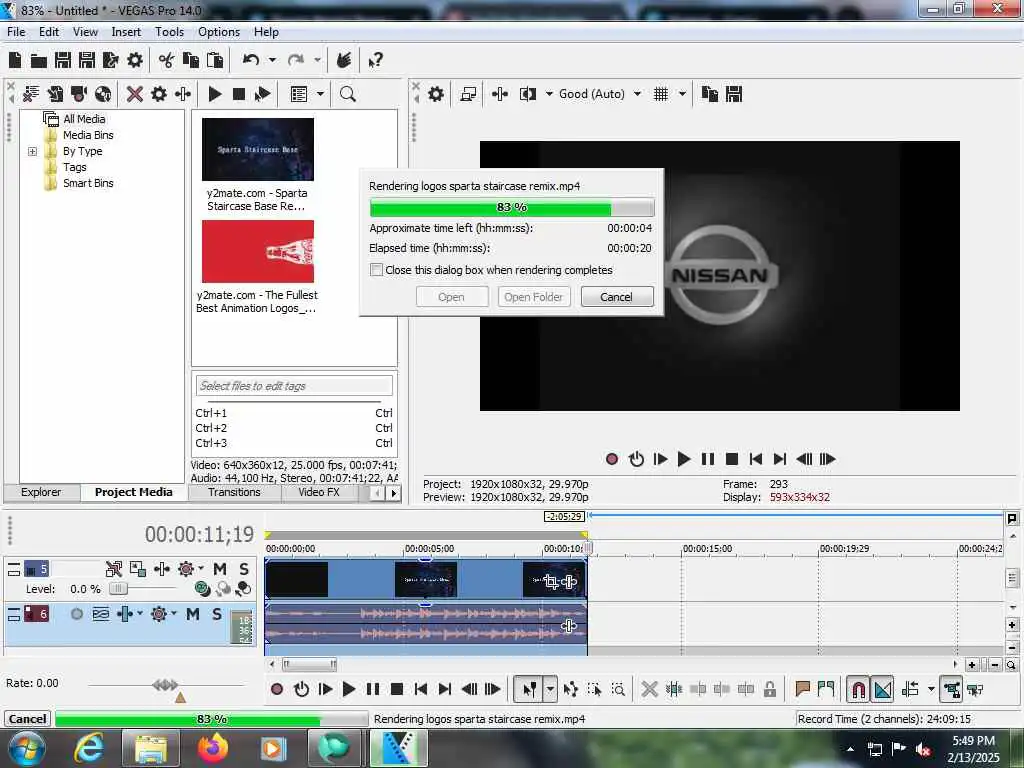Click Cancel in the status bar
Image resolution: width=1024 pixels, height=768 pixels.
pyautogui.click(x=27, y=719)
